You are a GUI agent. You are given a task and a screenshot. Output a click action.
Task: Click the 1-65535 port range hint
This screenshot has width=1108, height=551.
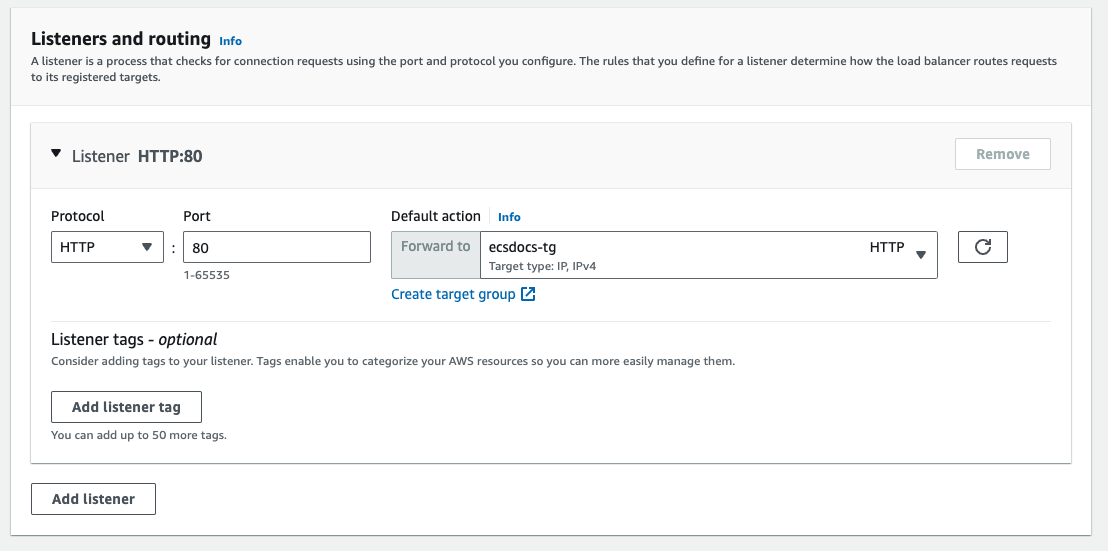click(206, 274)
